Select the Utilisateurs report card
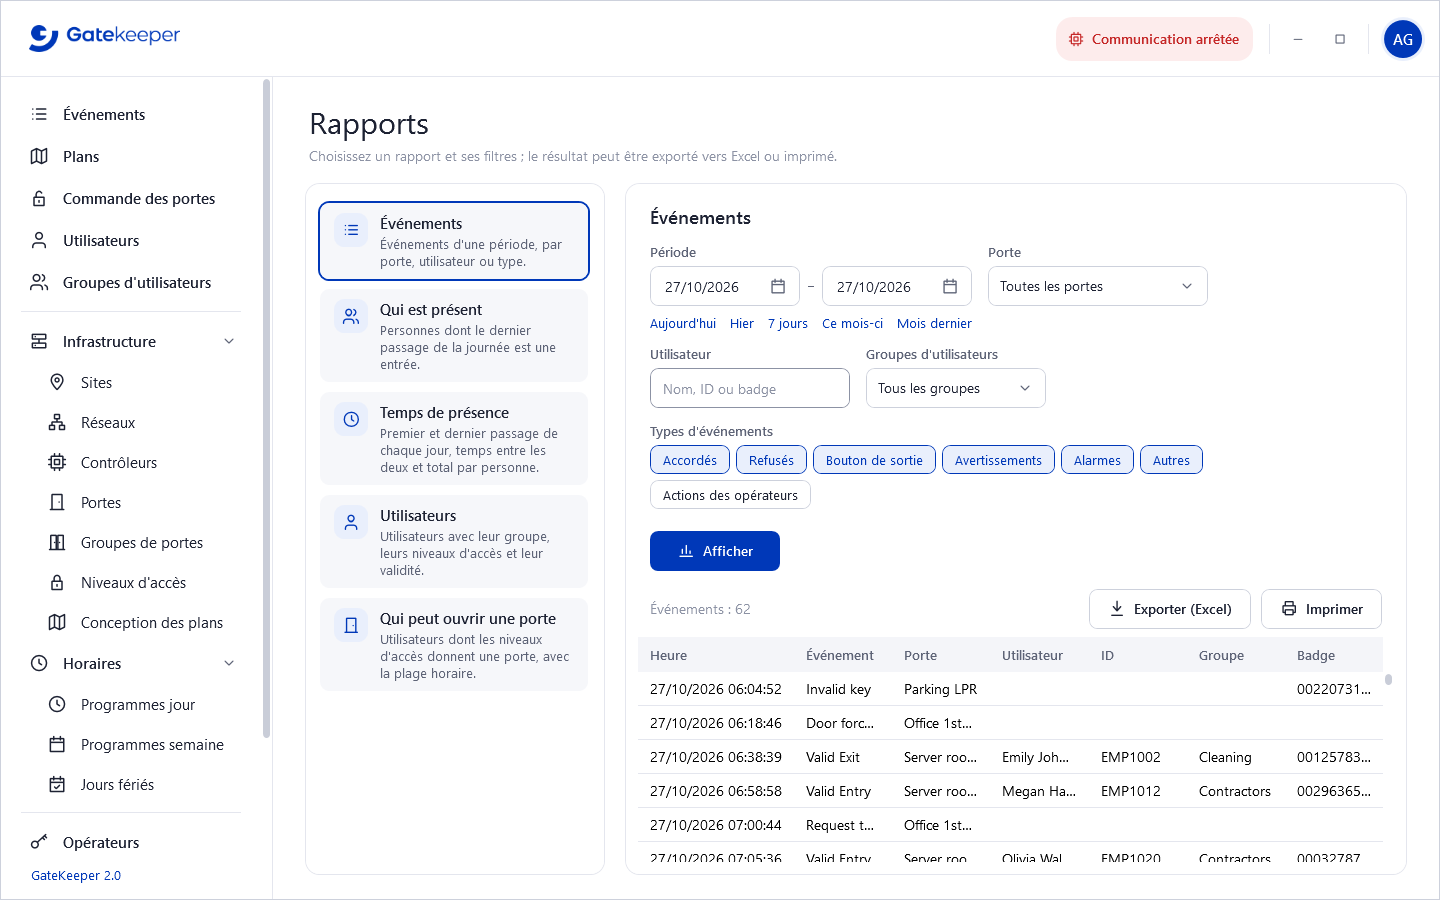Screen dimensions: 1440x900 (x=454, y=542)
